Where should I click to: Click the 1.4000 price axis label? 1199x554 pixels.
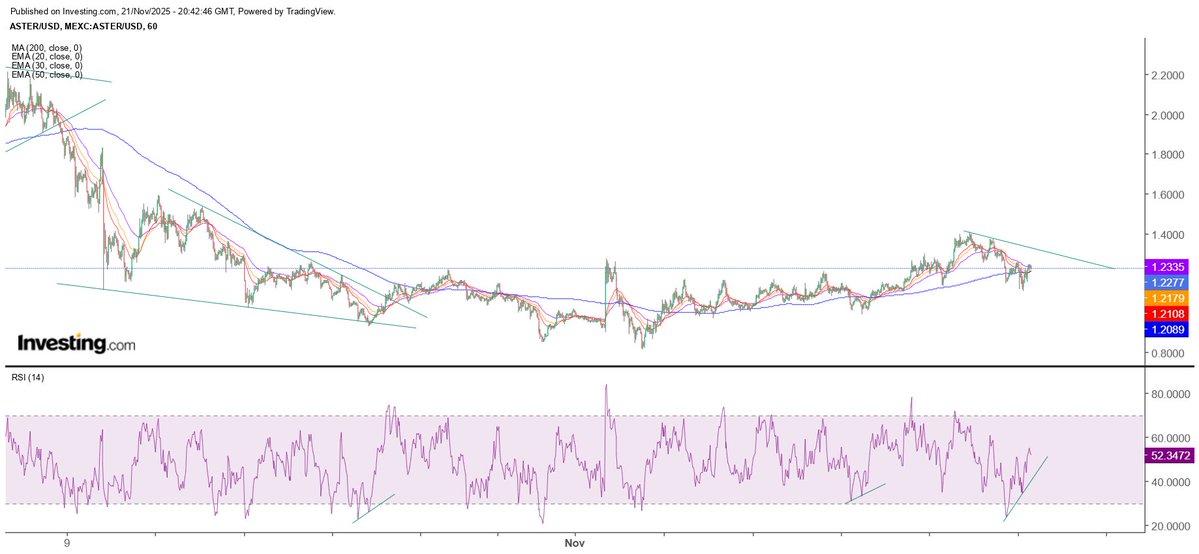[x=1168, y=235]
